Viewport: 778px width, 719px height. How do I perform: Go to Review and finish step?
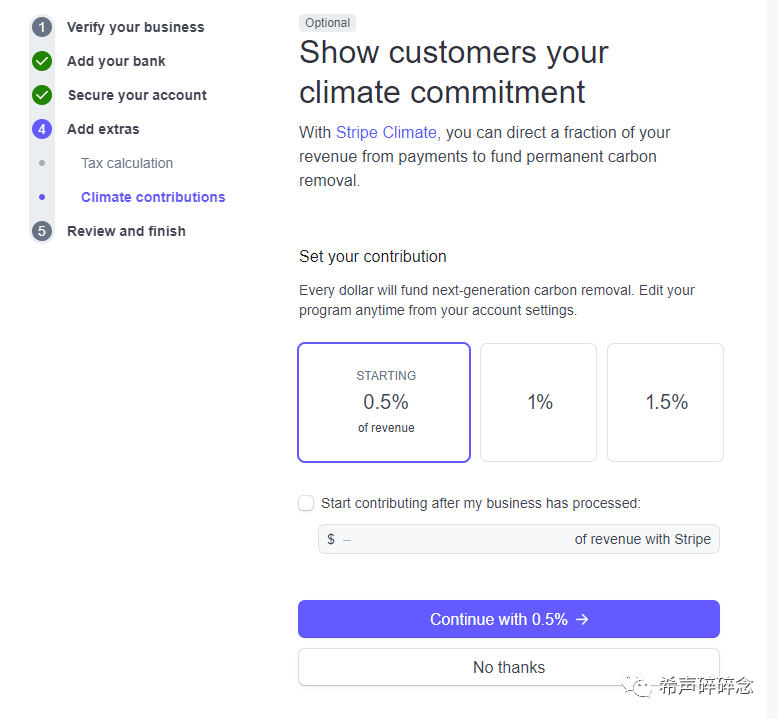(x=126, y=231)
